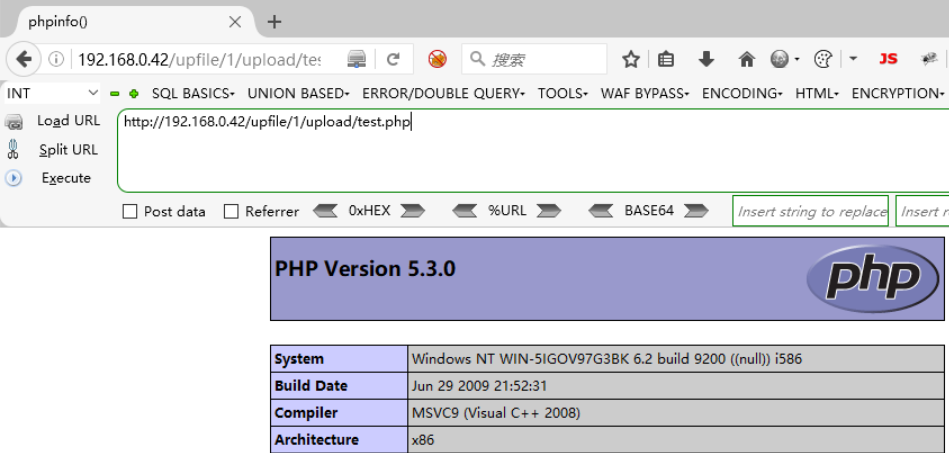The image size is (949, 453).
Task: Click the fly bug extension icon
Action: [929, 59]
